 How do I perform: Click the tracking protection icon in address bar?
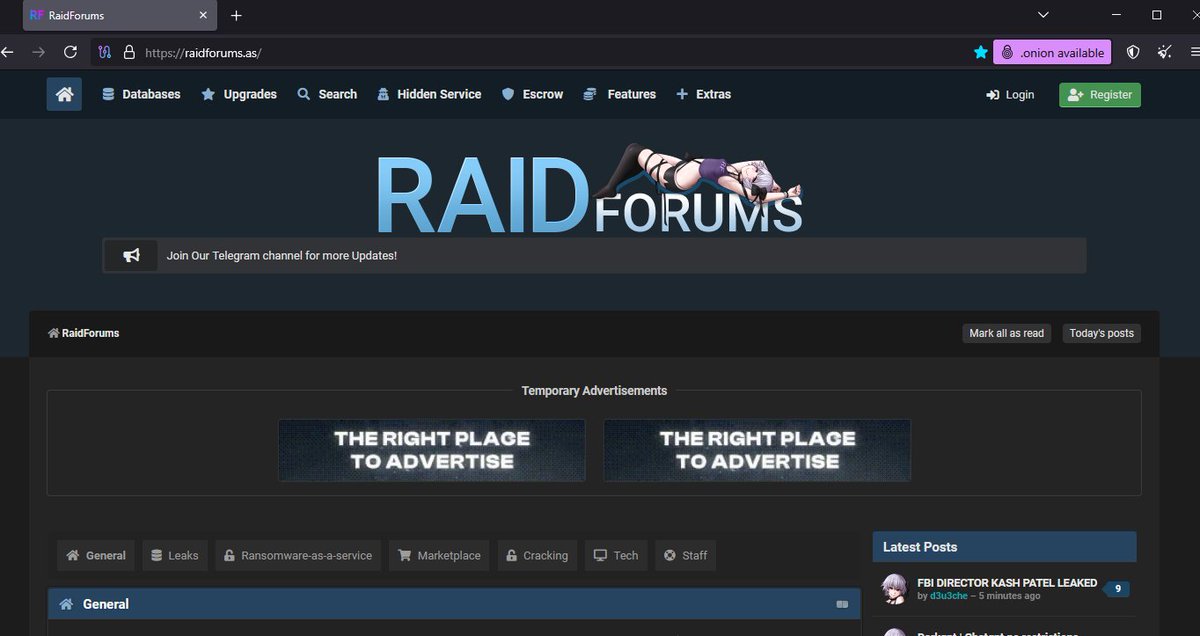105,52
